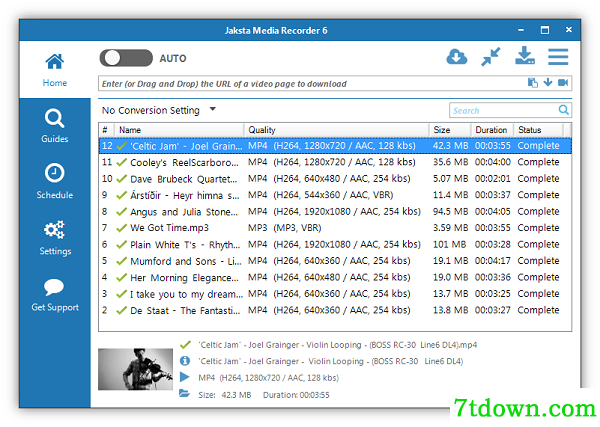The height and width of the screenshot is (427, 600).
Task: Open Get Support
Action: [55, 295]
